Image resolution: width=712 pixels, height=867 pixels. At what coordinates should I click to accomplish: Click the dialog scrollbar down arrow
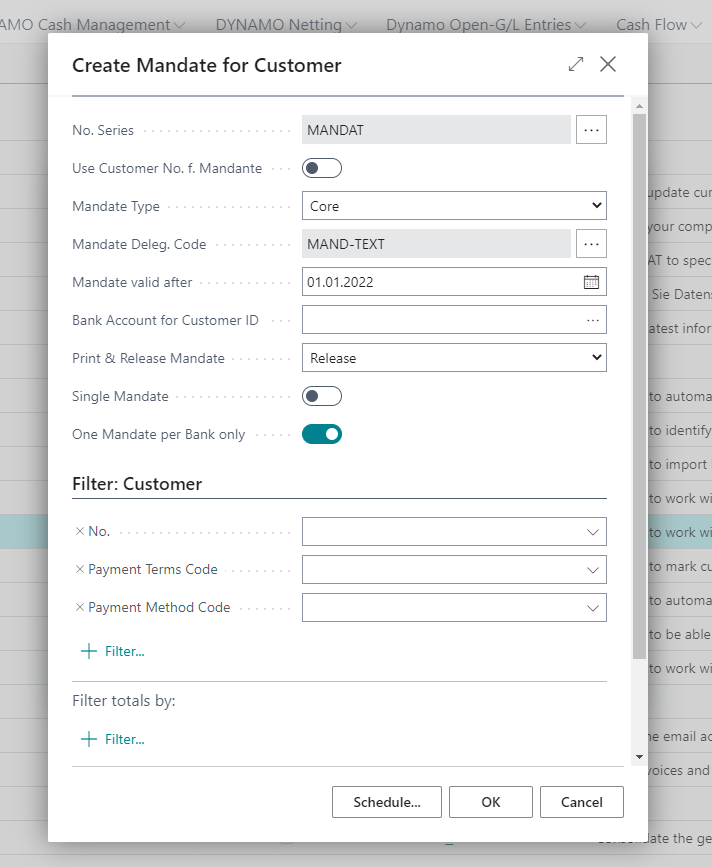(x=640, y=757)
